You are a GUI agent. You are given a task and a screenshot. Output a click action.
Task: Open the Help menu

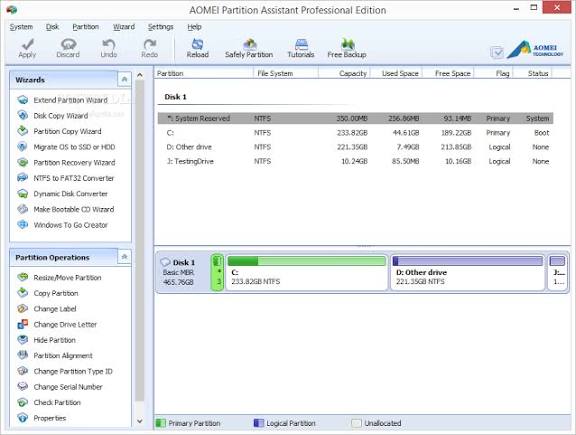[x=194, y=27]
